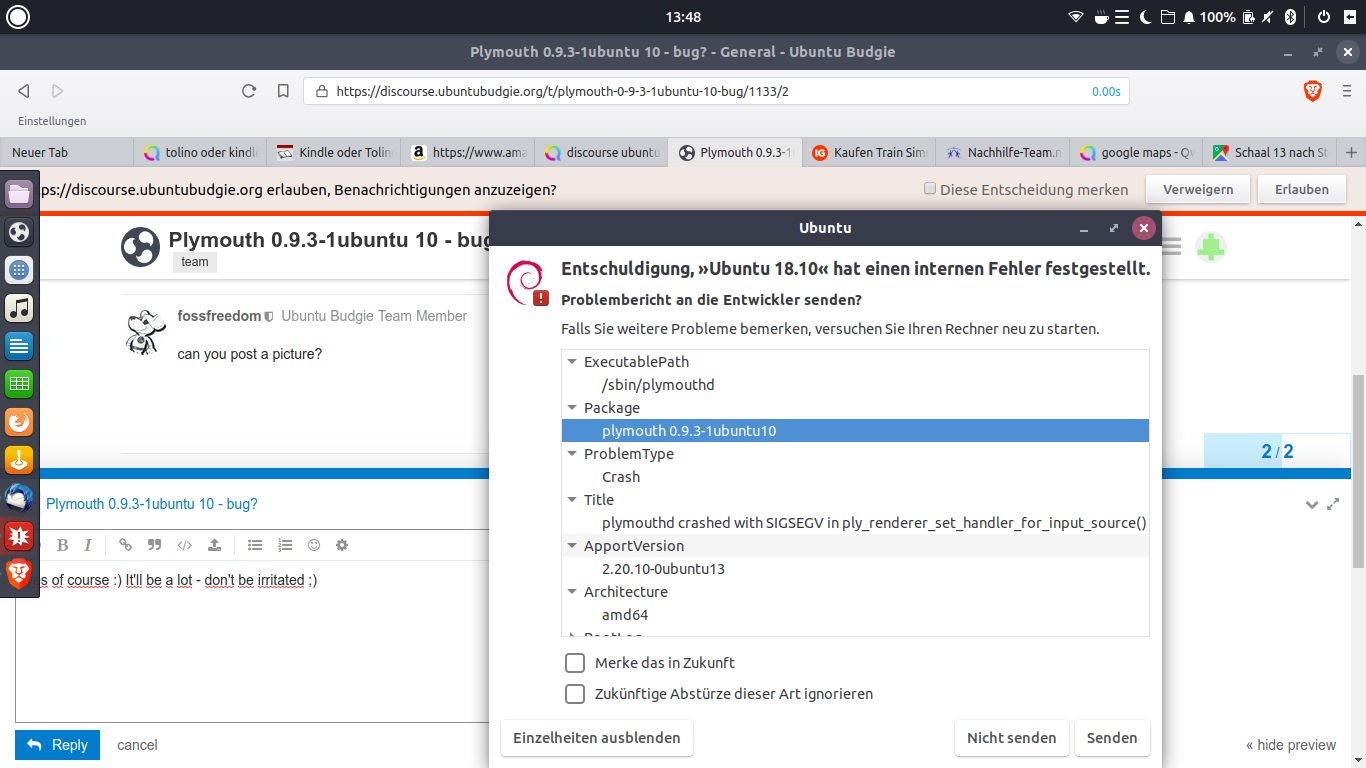Image resolution: width=1366 pixels, height=768 pixels.
Task: Bookmark this page with bookmark icon
Action: (x=283, y=91)
